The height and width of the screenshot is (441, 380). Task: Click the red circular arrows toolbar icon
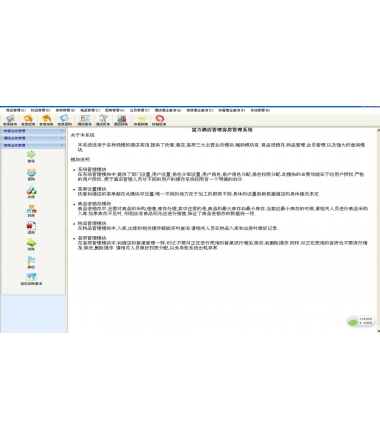click(x=159, y=118)
